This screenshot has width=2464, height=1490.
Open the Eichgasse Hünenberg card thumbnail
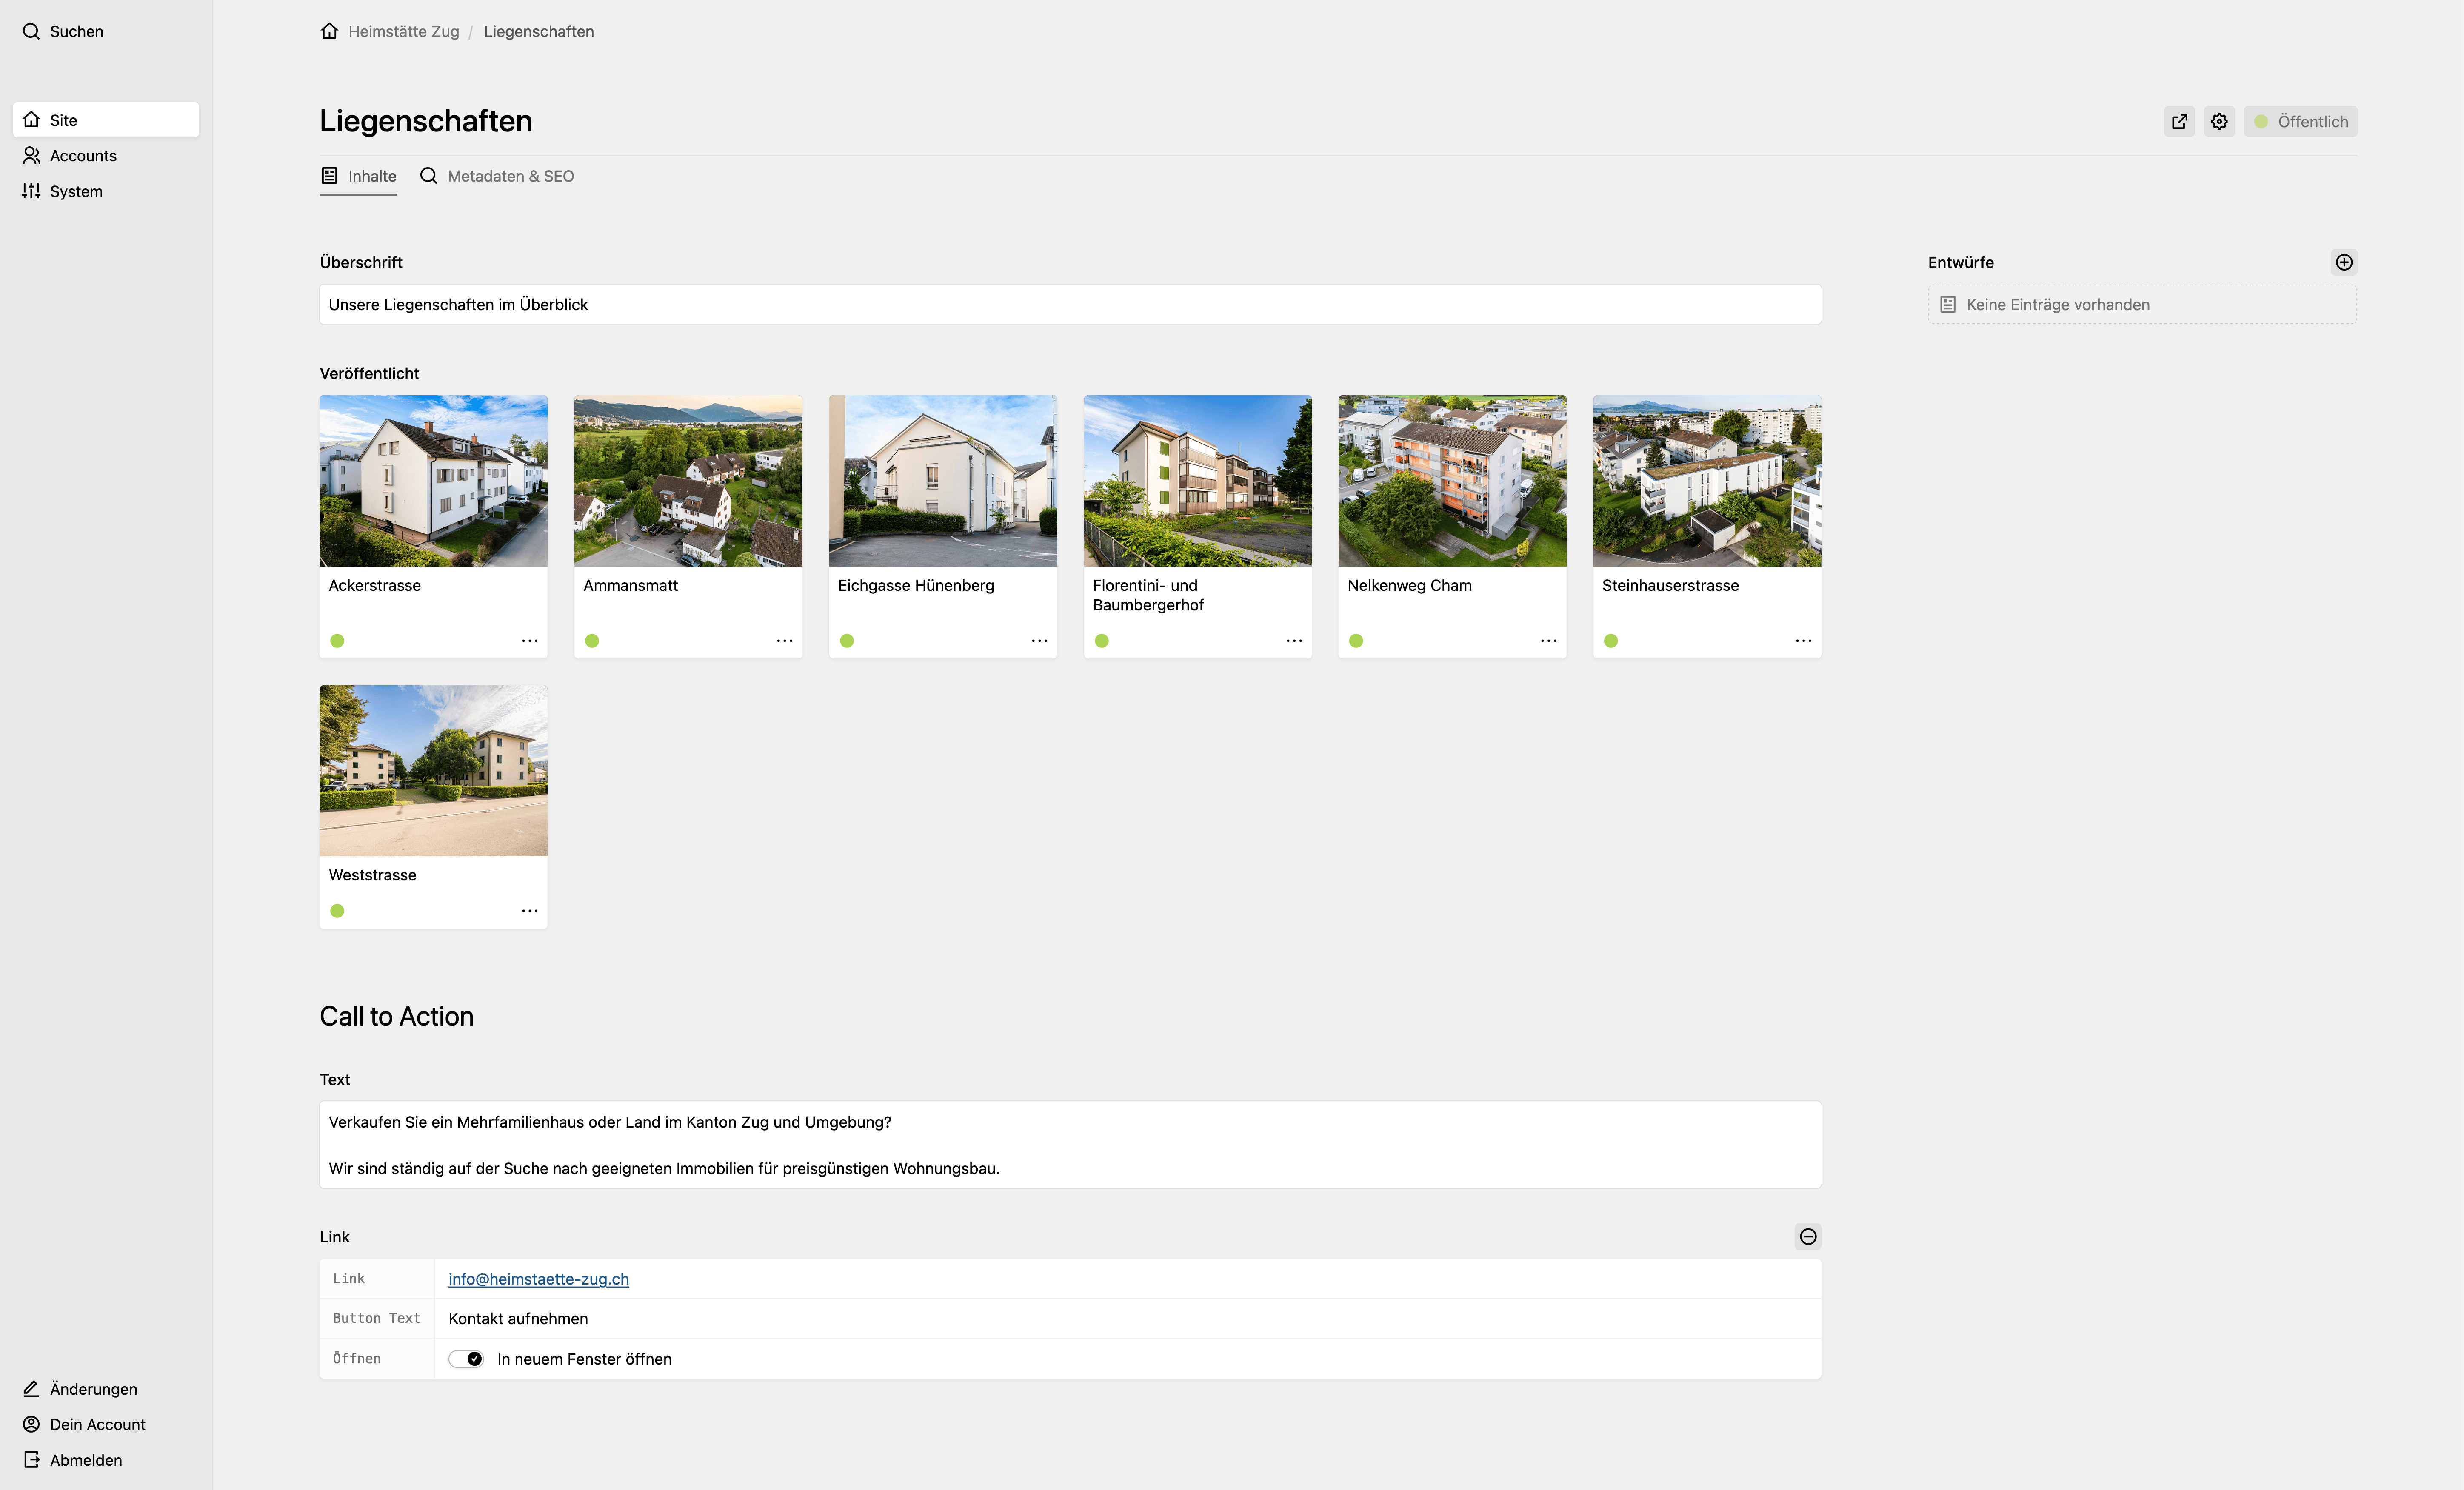(x=943, y=481)
